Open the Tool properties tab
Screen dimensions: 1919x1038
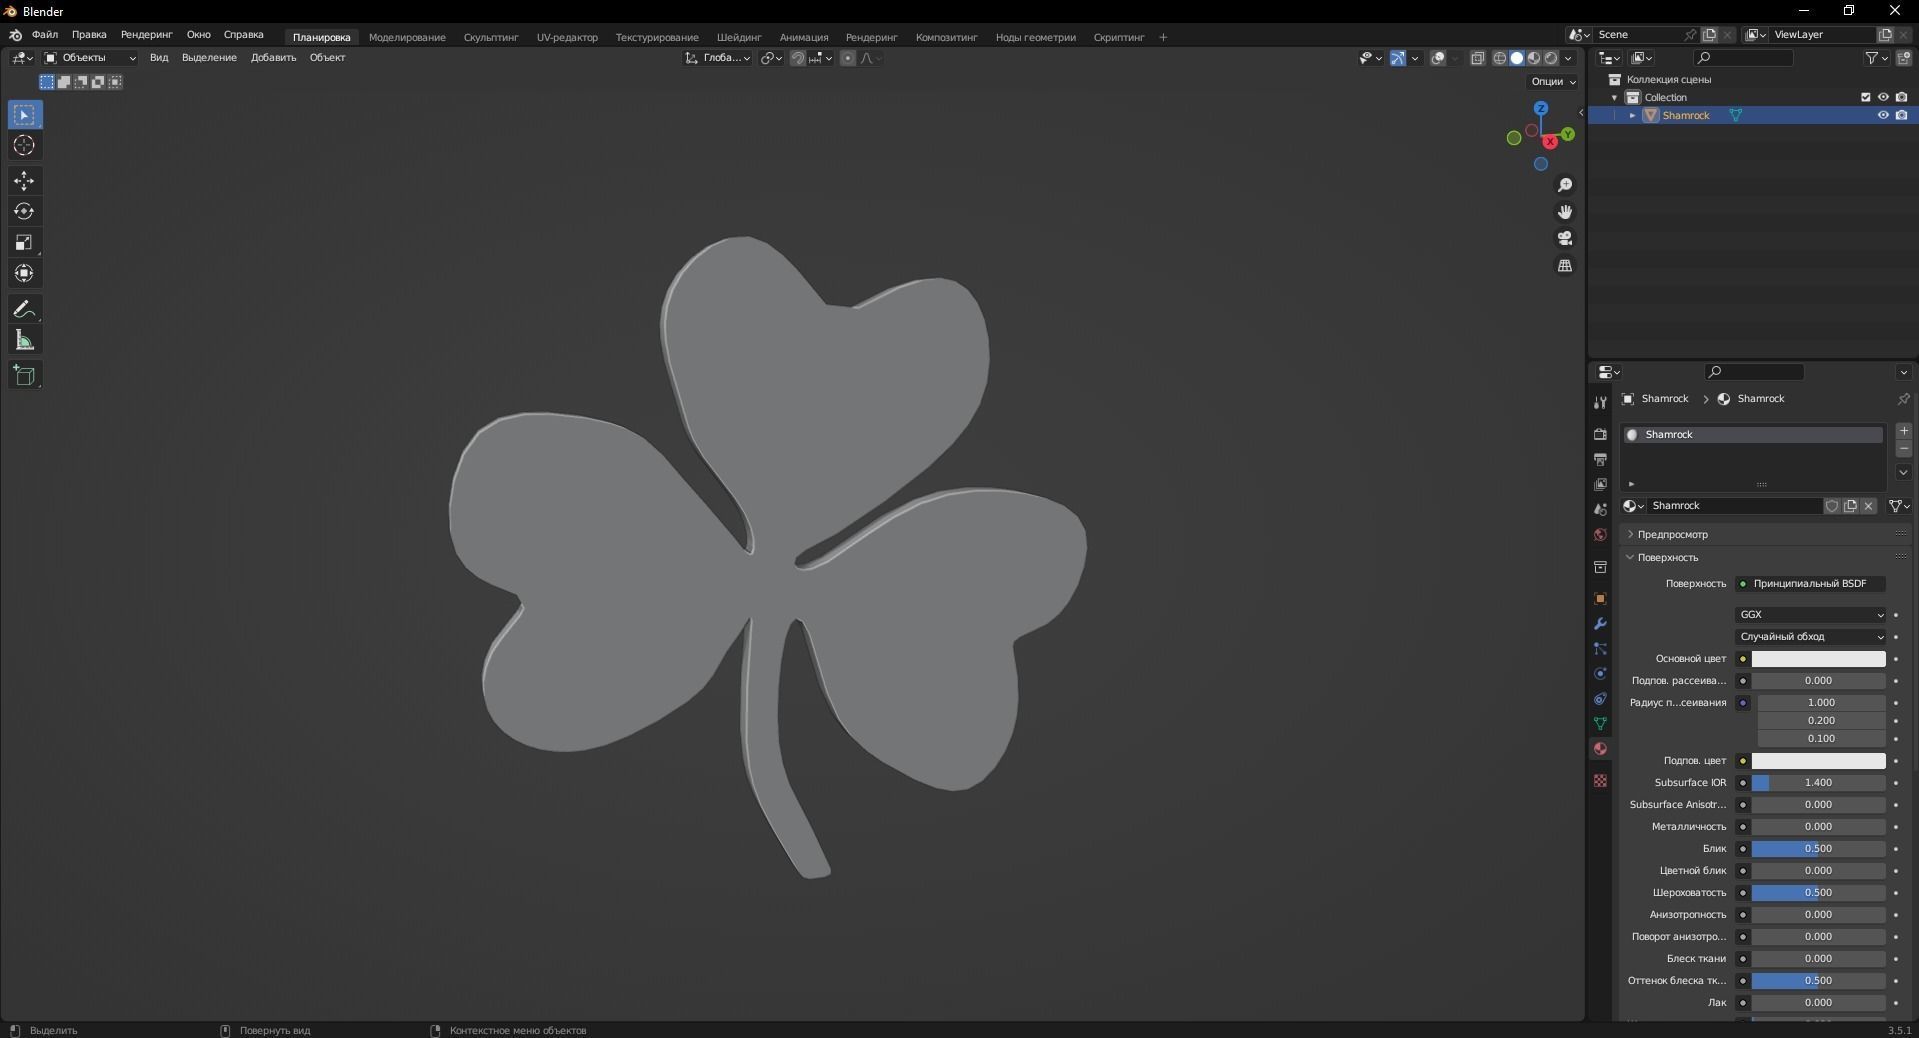coord(1600,402)
